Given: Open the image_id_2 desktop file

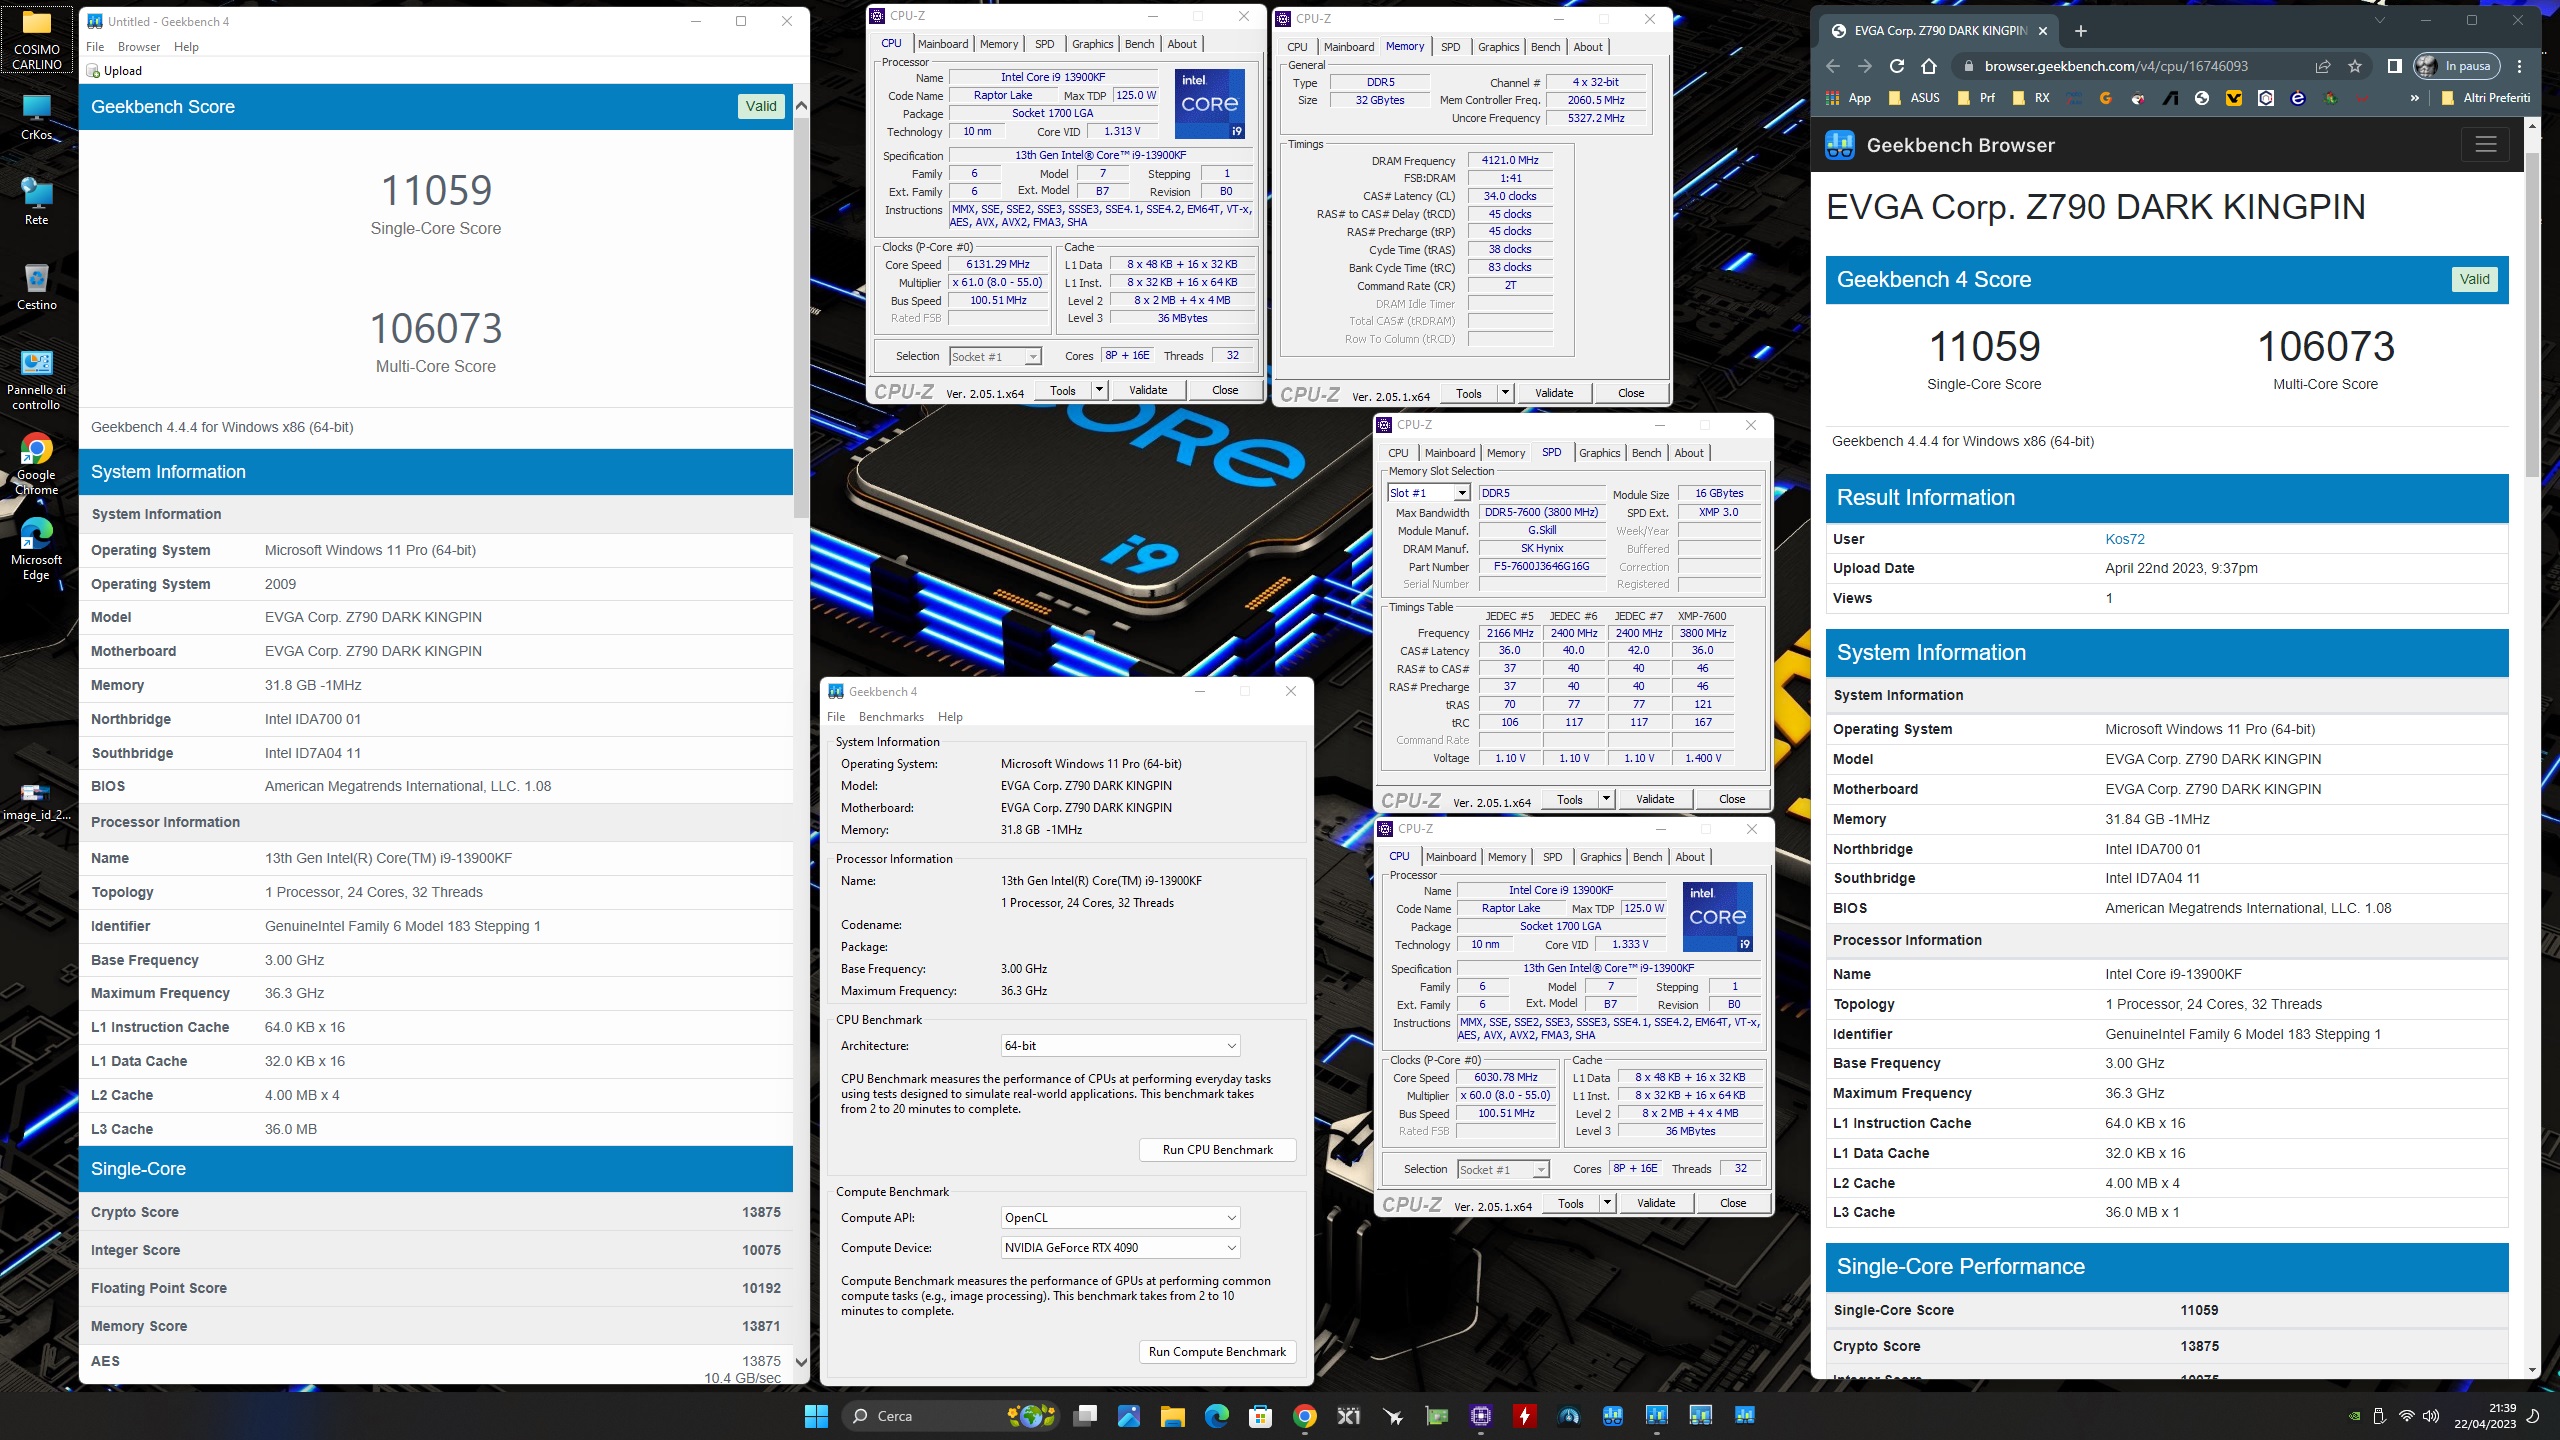Looking at the screenshot, I should click(36, 801).
